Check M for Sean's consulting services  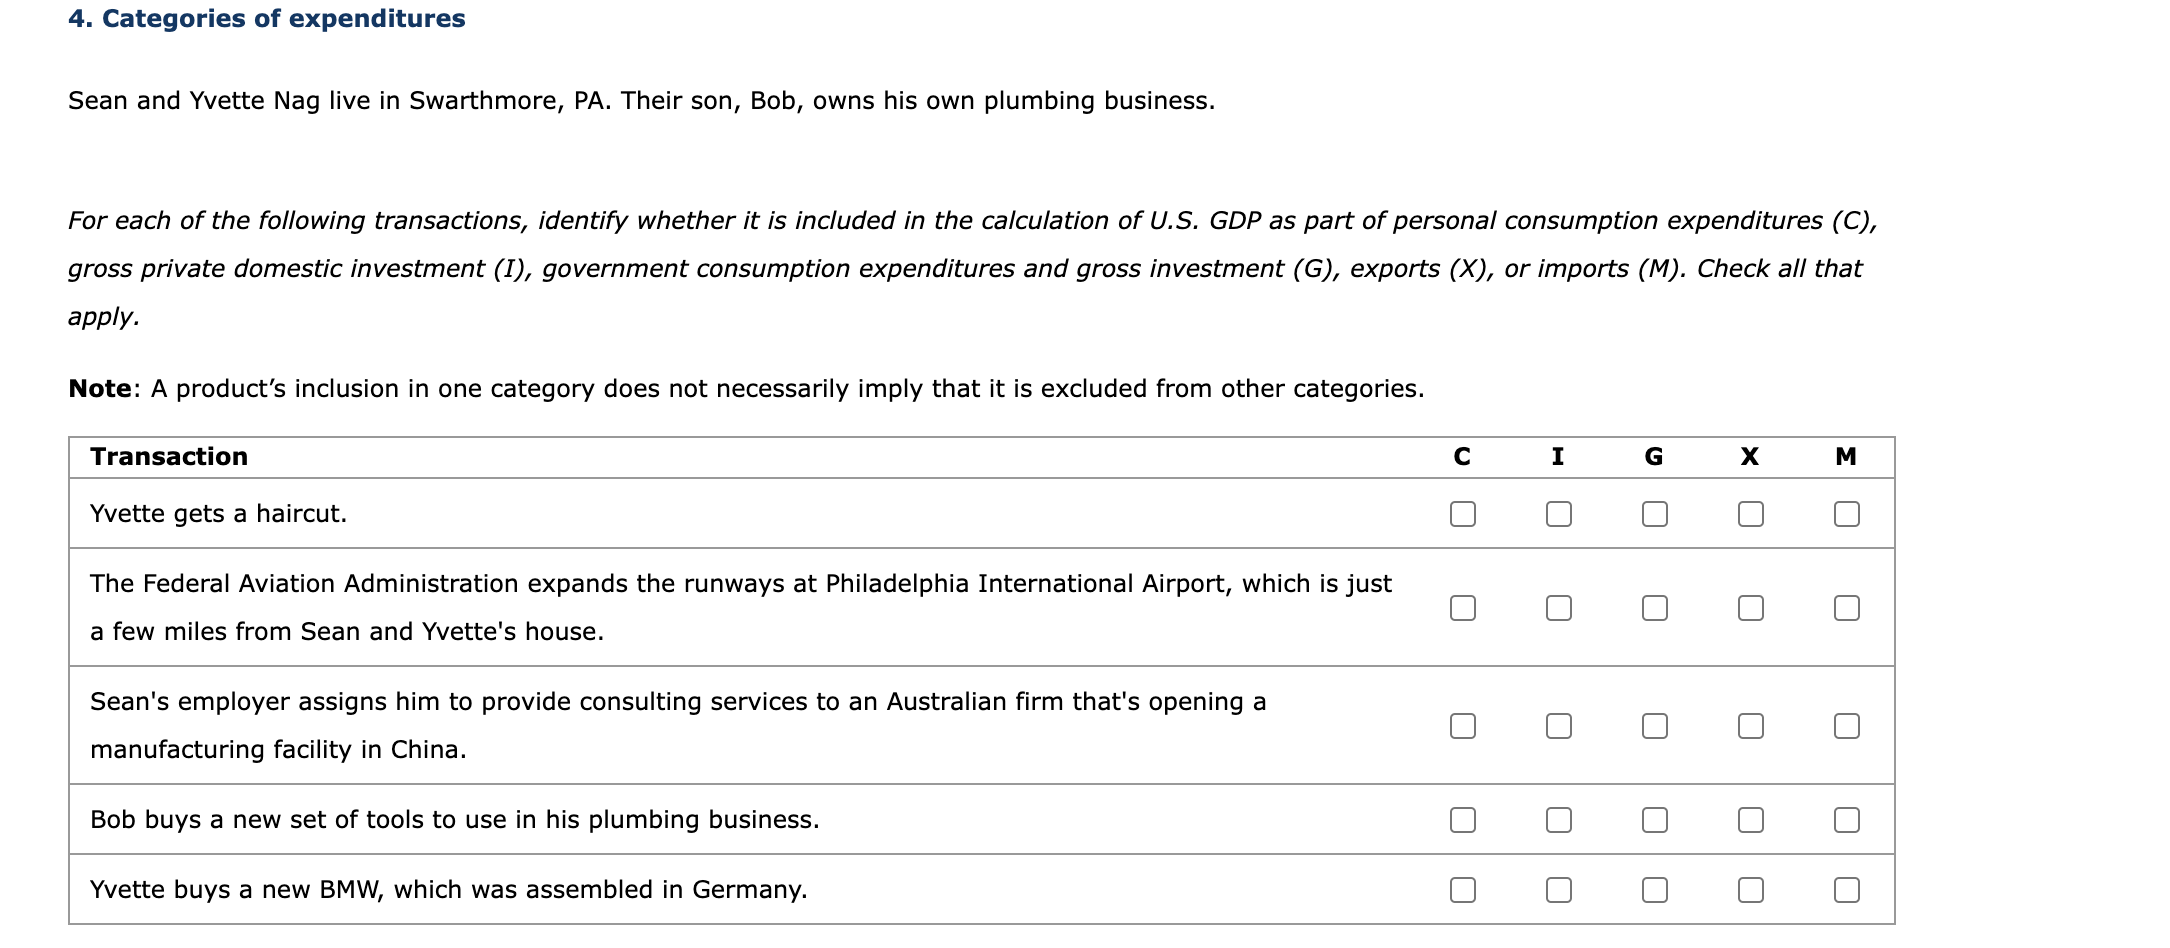(x=1846, y=726)
